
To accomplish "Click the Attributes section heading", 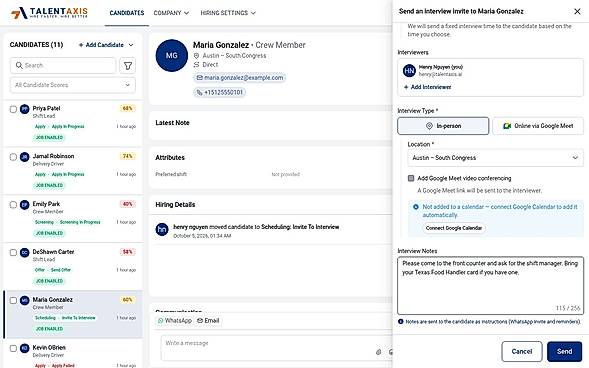I will [170, 158].
